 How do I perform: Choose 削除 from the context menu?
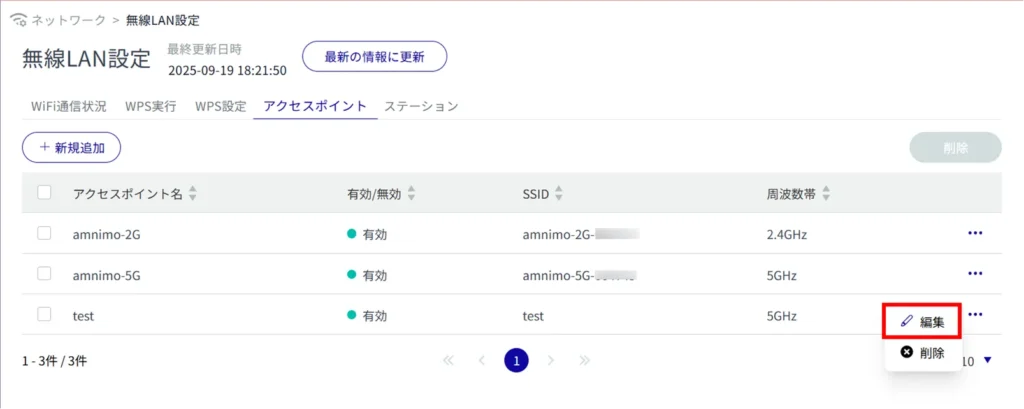922,353
